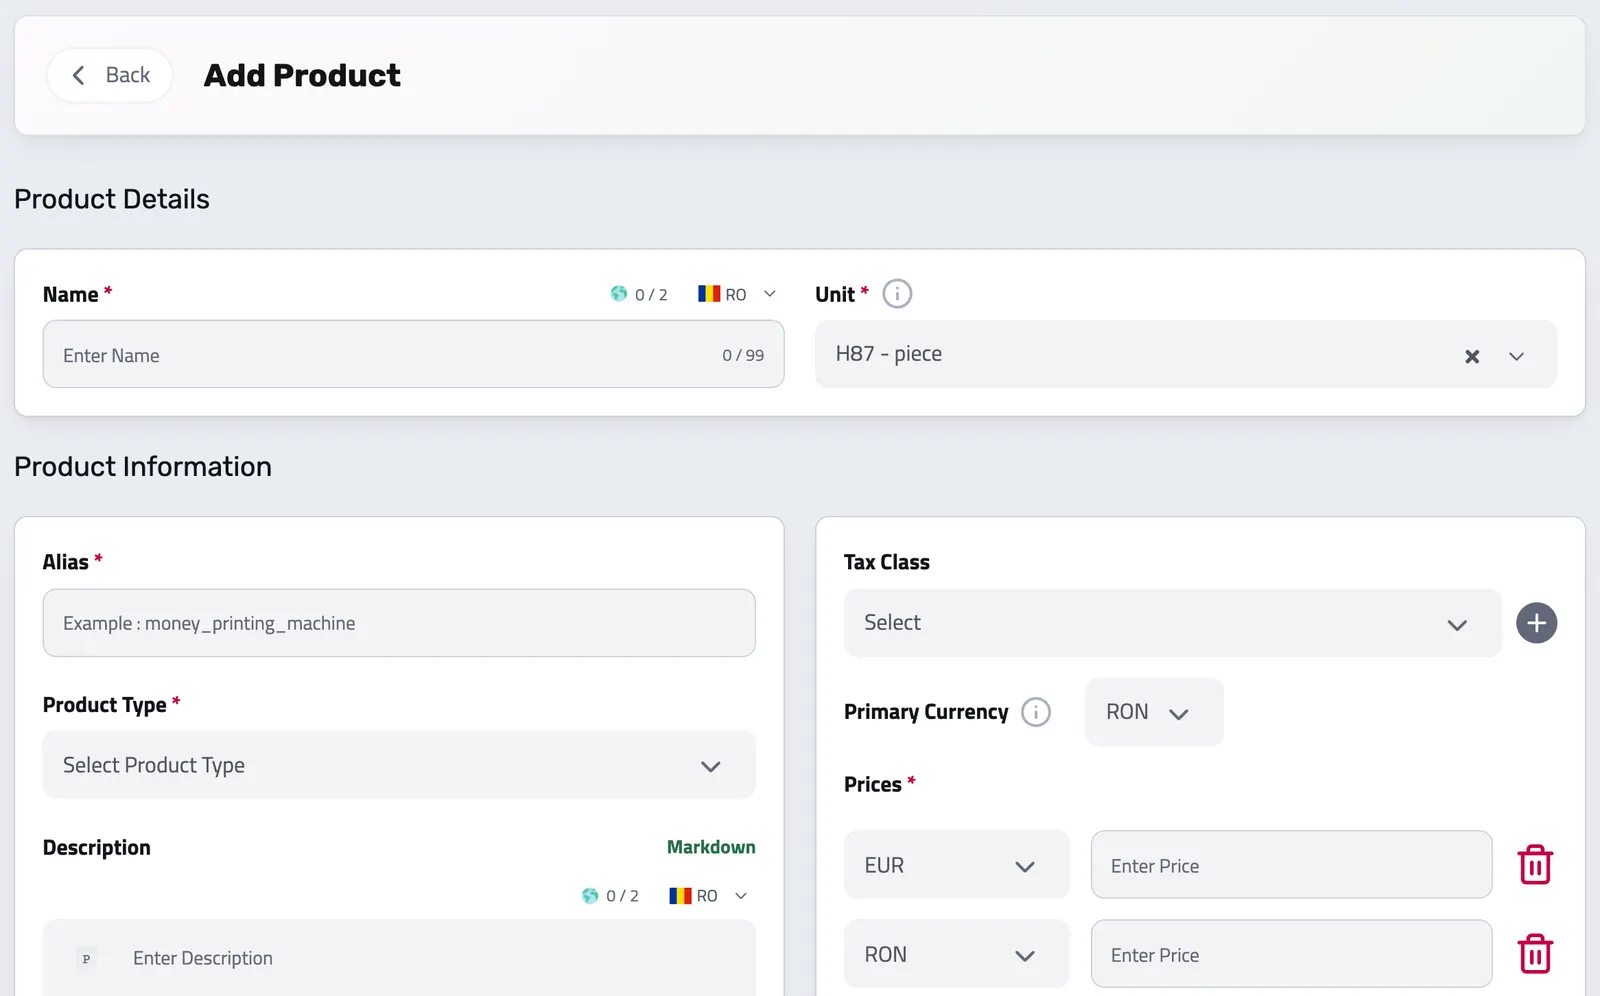
Task: Focus the Alias input field
Action: click(399, 623)
